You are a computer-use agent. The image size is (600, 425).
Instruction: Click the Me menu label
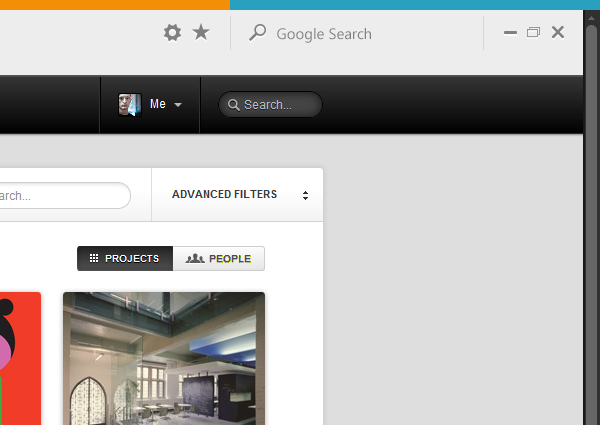(x=158, y=104)
